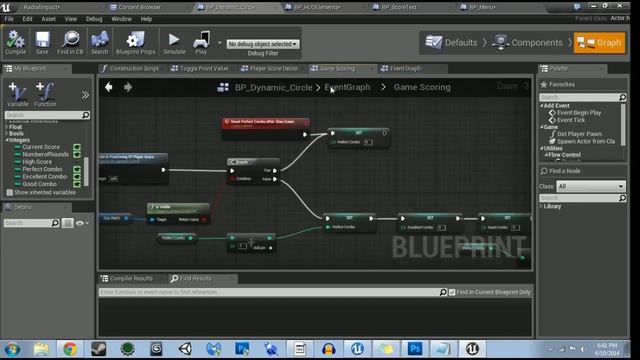Select Event Begin Play in palette
Viewport: 640px width, 360px height.
579,113
